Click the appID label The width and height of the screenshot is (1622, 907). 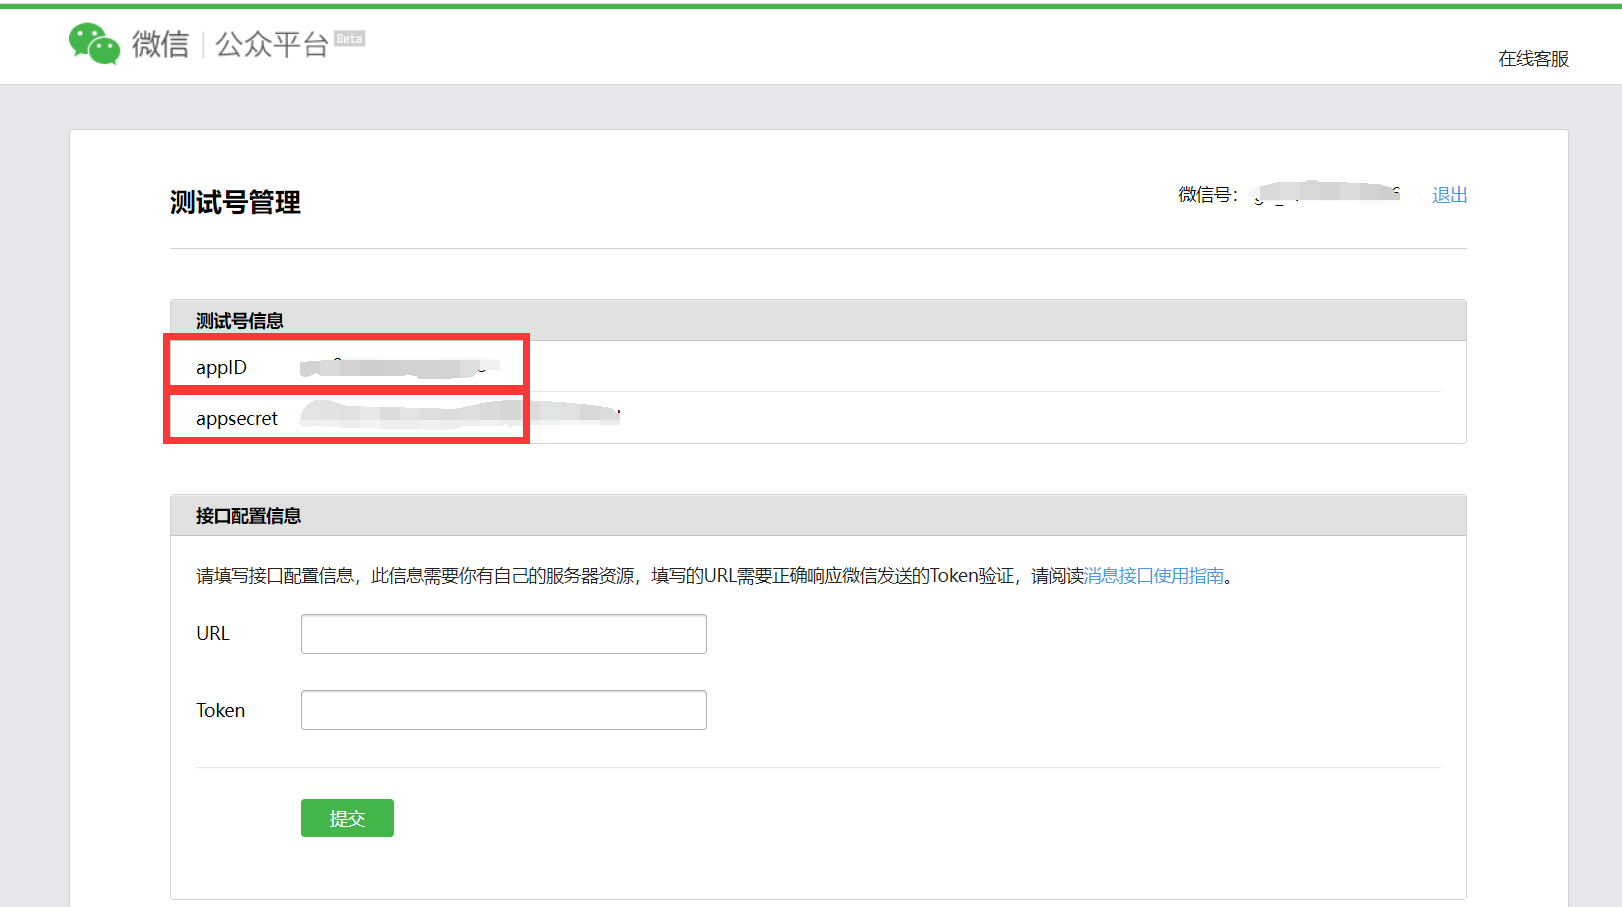point(221,367)
